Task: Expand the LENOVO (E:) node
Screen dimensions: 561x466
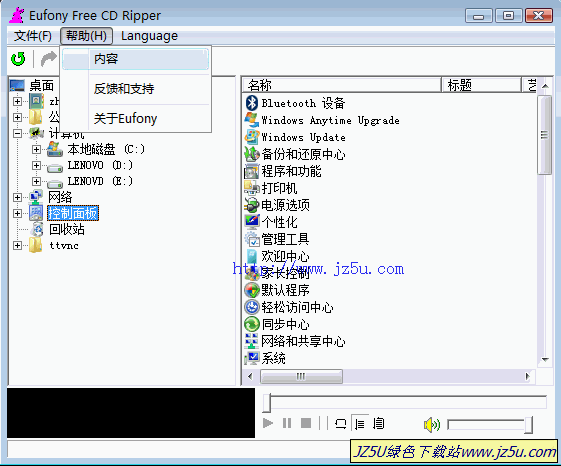Action: pos(36,181)
